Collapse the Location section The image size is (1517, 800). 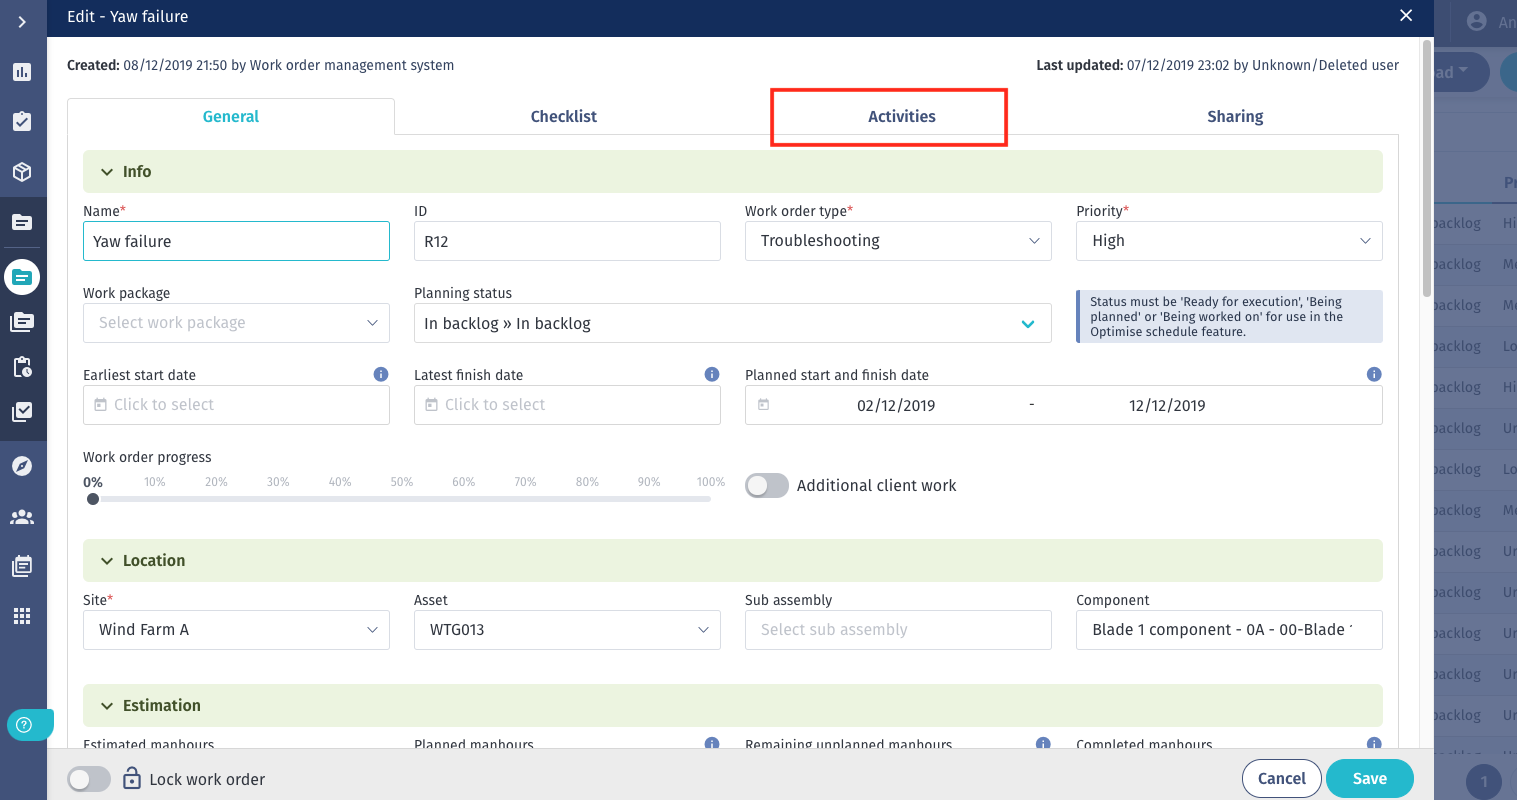coord(107,561)
